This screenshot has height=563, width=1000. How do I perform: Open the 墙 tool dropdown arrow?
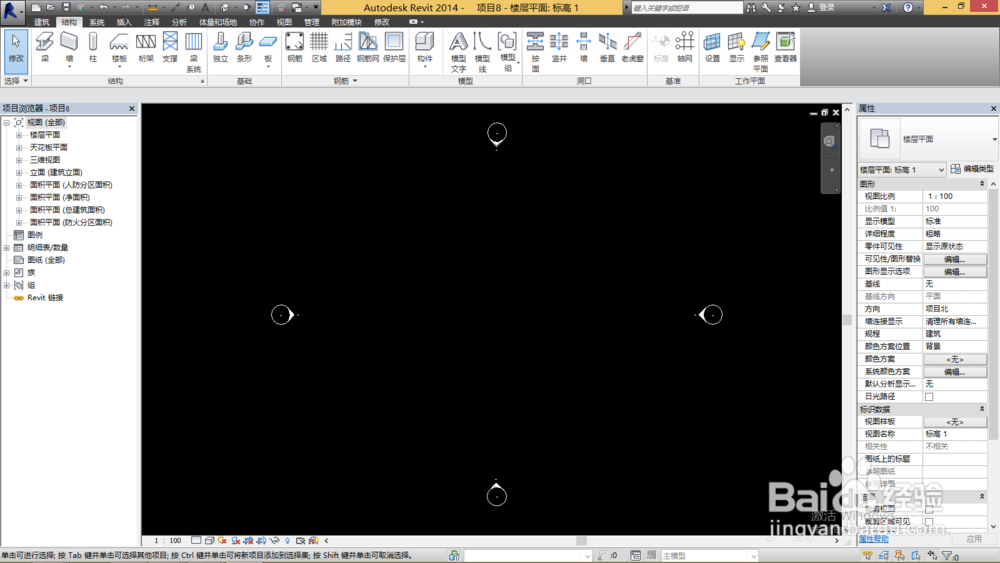tap(69, 67)
